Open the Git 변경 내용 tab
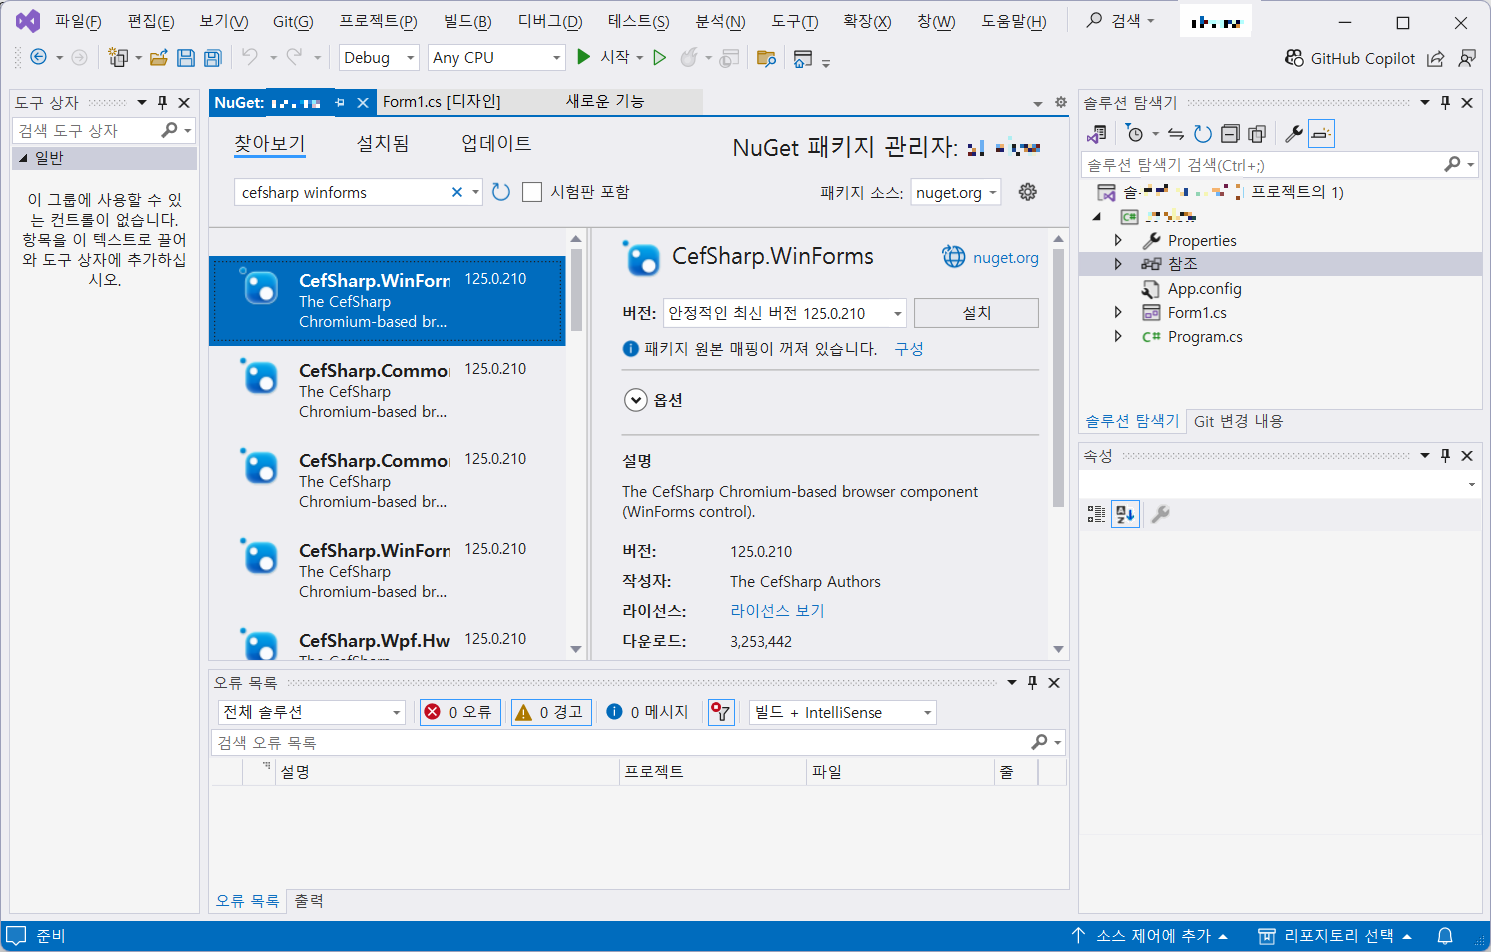This screenshot has height=952, width=1491. point(1238,421)
